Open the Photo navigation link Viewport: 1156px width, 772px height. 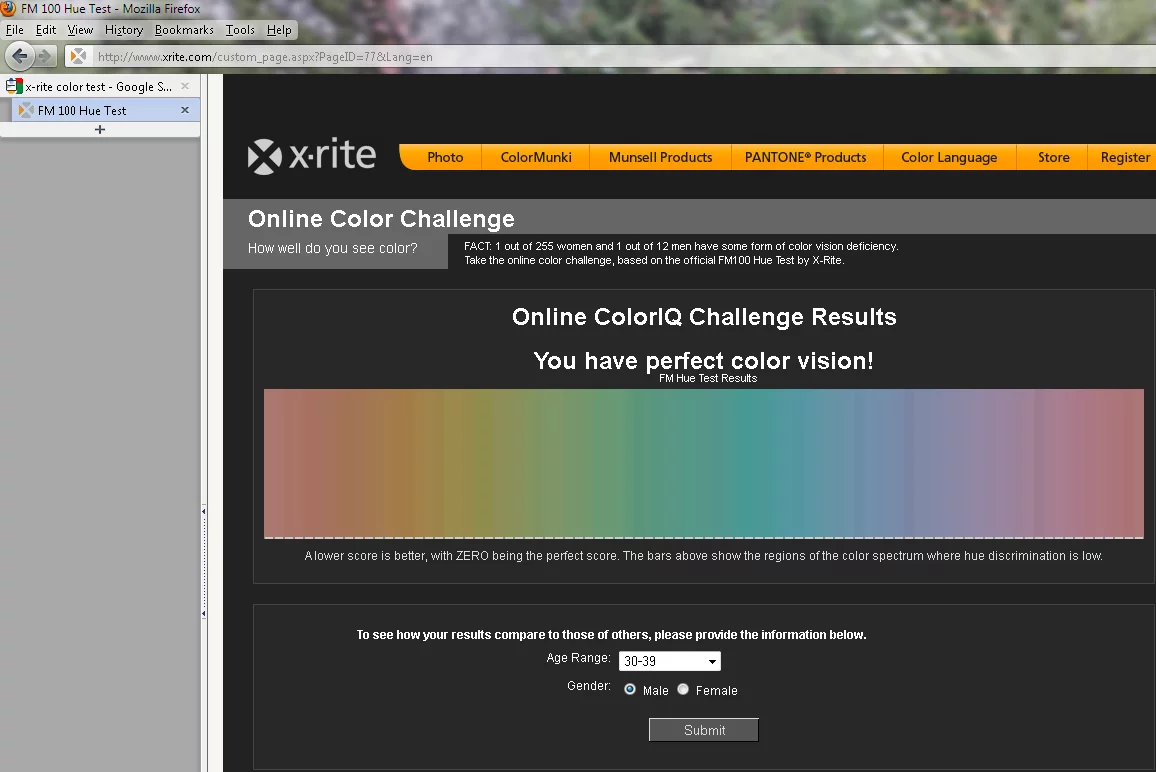pos(445,157)
